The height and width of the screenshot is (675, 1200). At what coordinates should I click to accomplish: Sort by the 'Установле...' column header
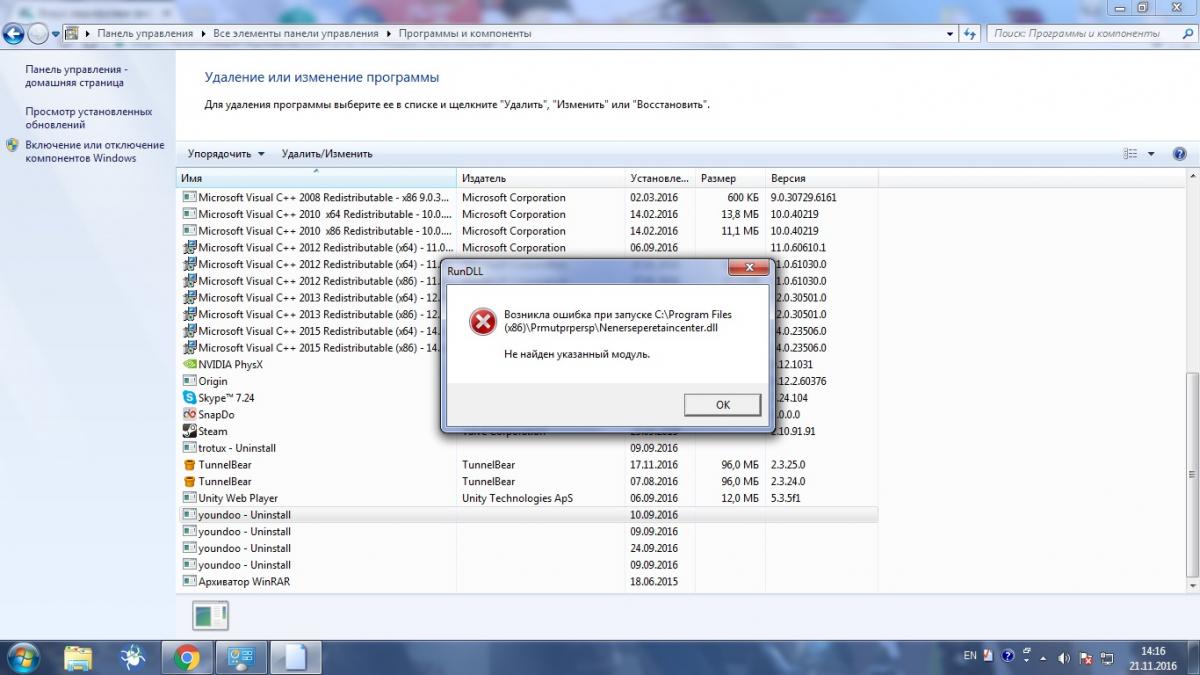click(x=660, y=178)
